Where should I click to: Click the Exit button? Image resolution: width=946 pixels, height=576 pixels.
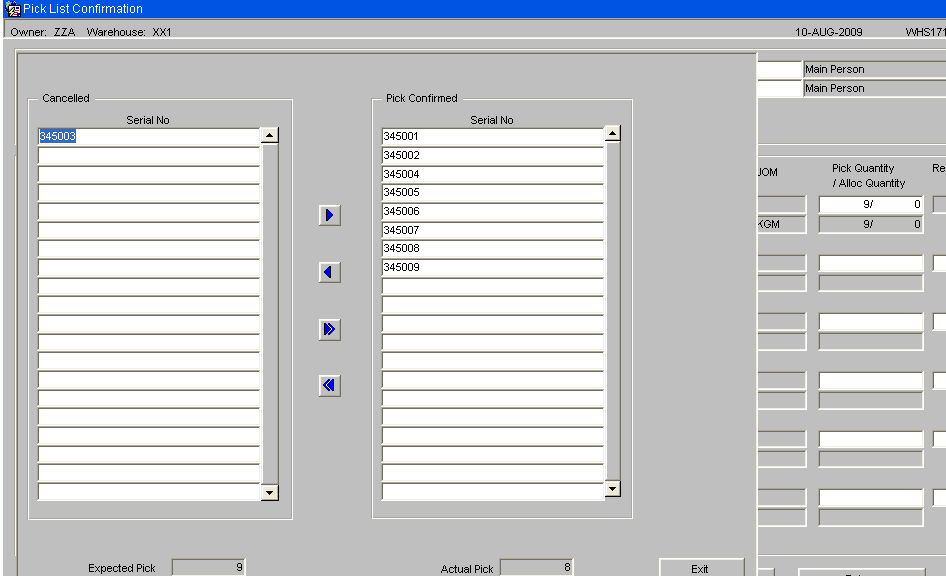pyautogui.click(x=701, y=569)
